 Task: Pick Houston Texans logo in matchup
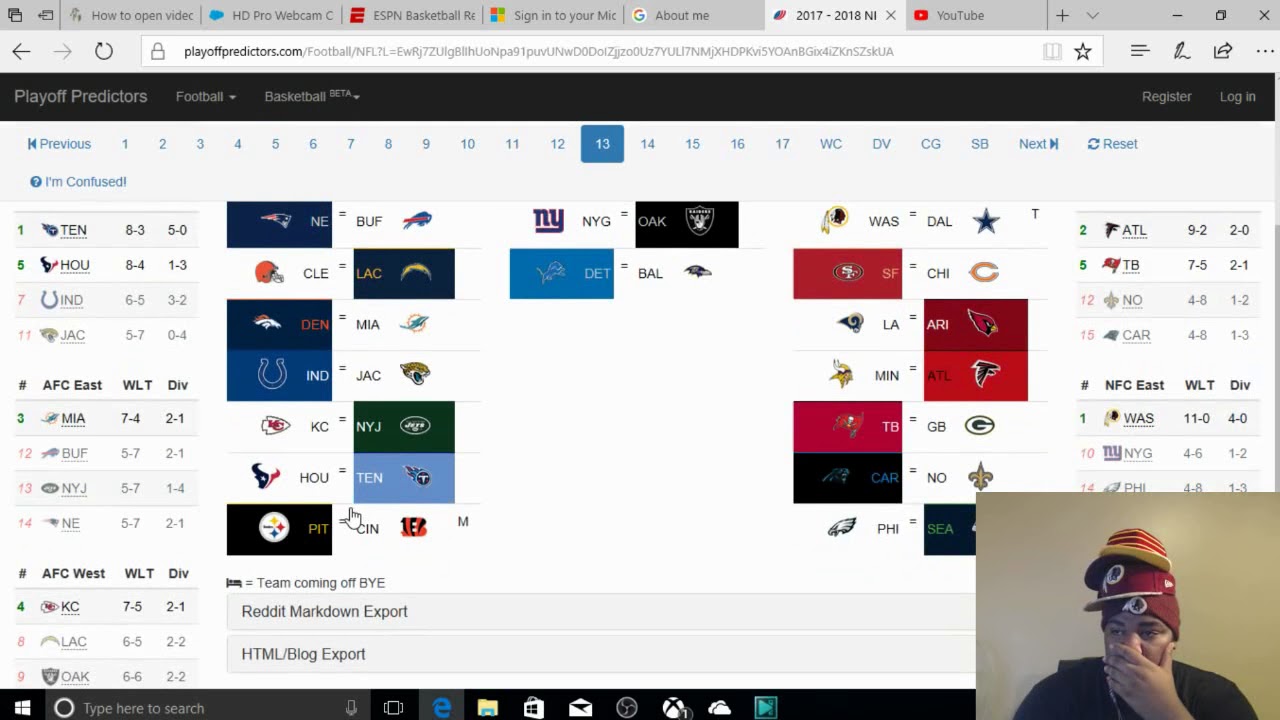(265, 477)
